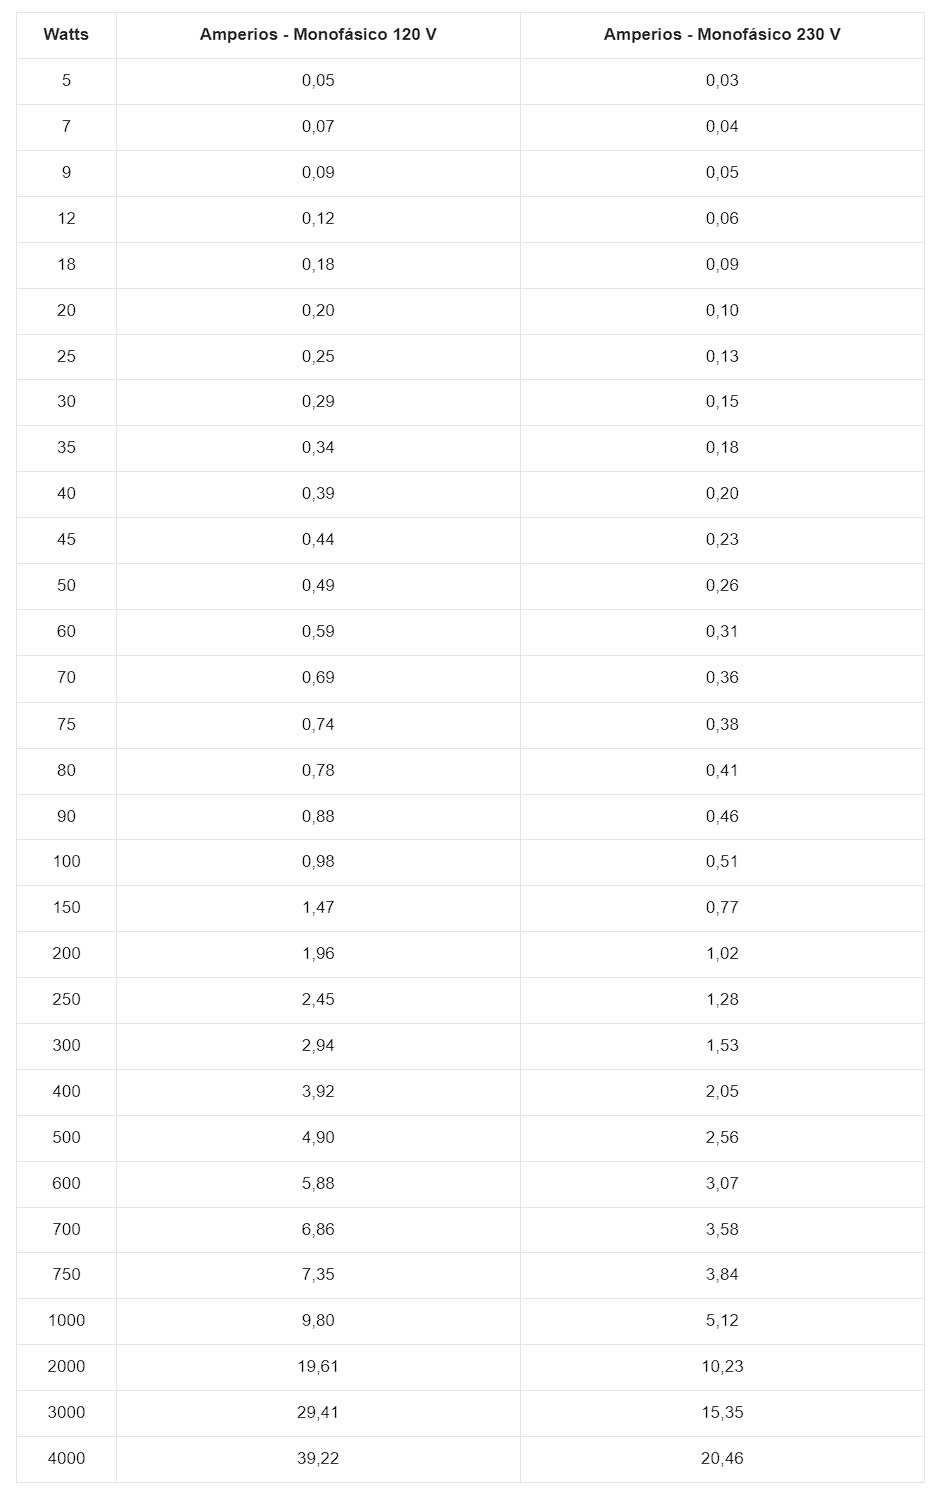Click the 0,74 amperes cell
Image resolution: width=941 pixels, height=1494 pixels.
click(x=318, y=725)
